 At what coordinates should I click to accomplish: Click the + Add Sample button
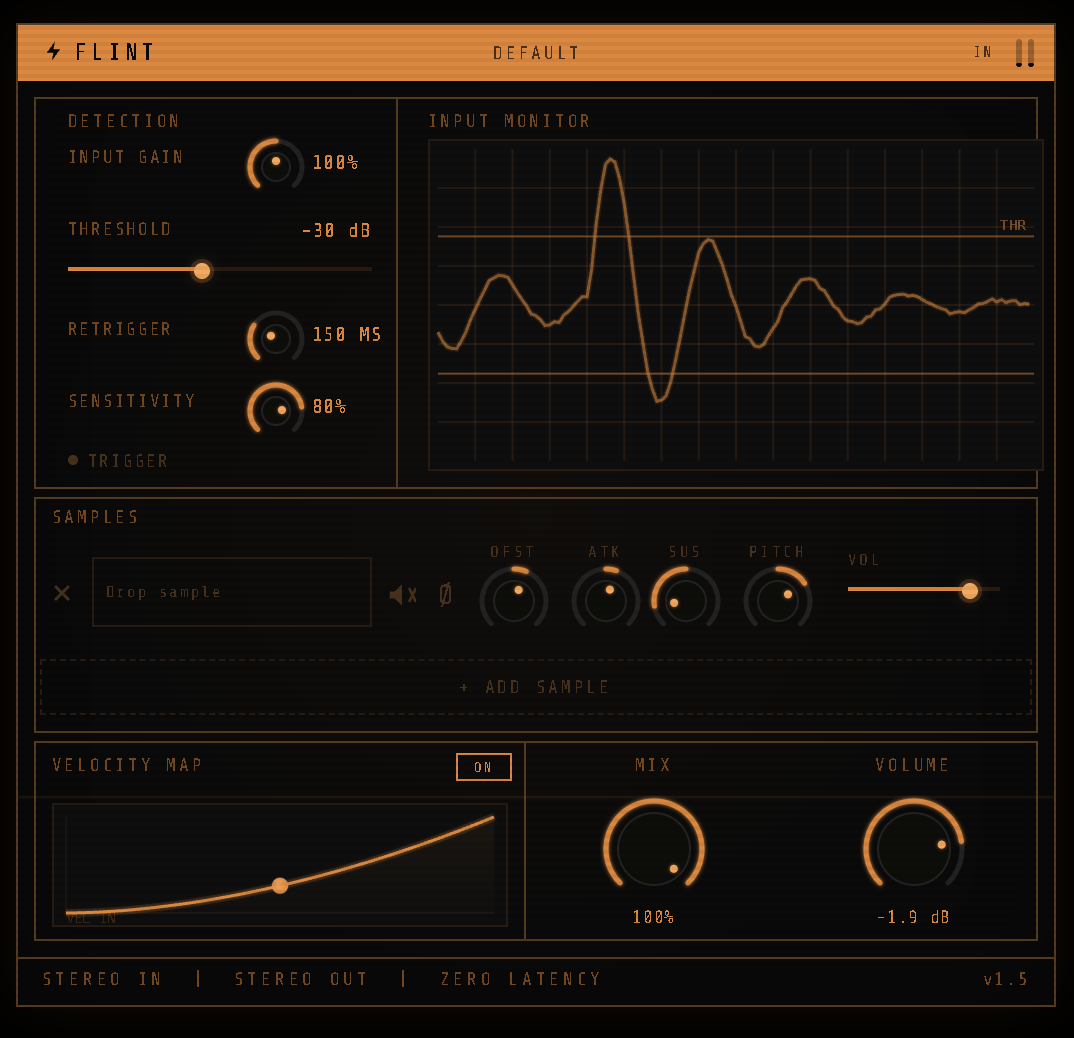tap(536, 687)
